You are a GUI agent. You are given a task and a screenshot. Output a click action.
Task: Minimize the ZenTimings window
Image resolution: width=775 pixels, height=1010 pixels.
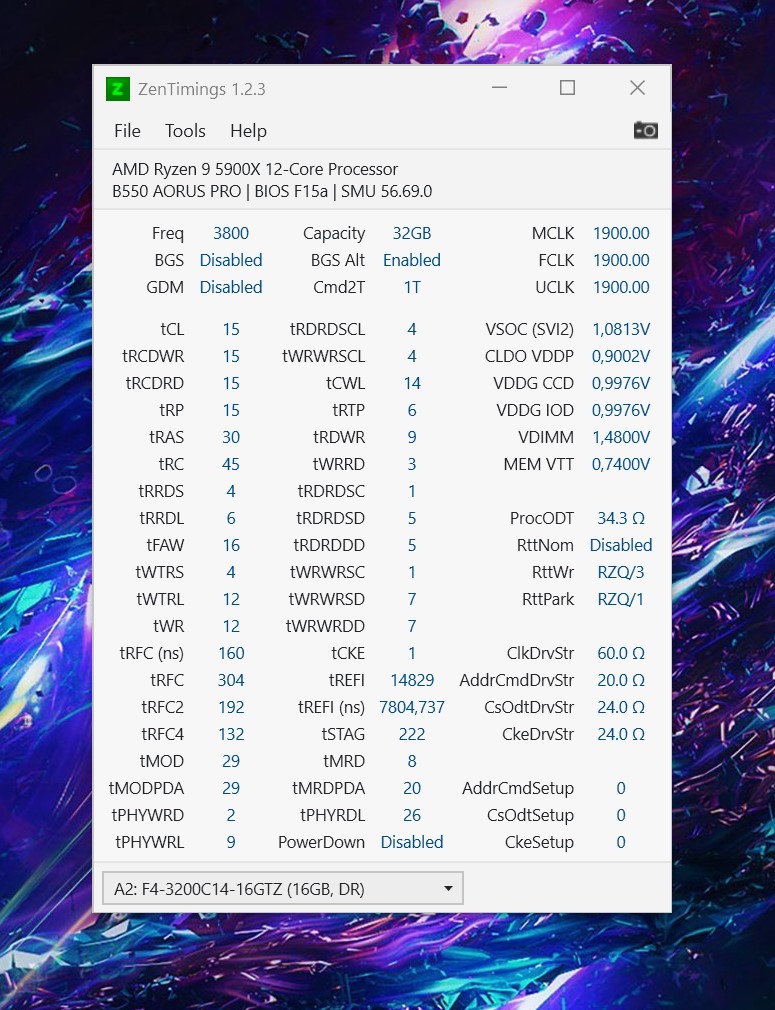pyautogui.click(x=499, y=88)
